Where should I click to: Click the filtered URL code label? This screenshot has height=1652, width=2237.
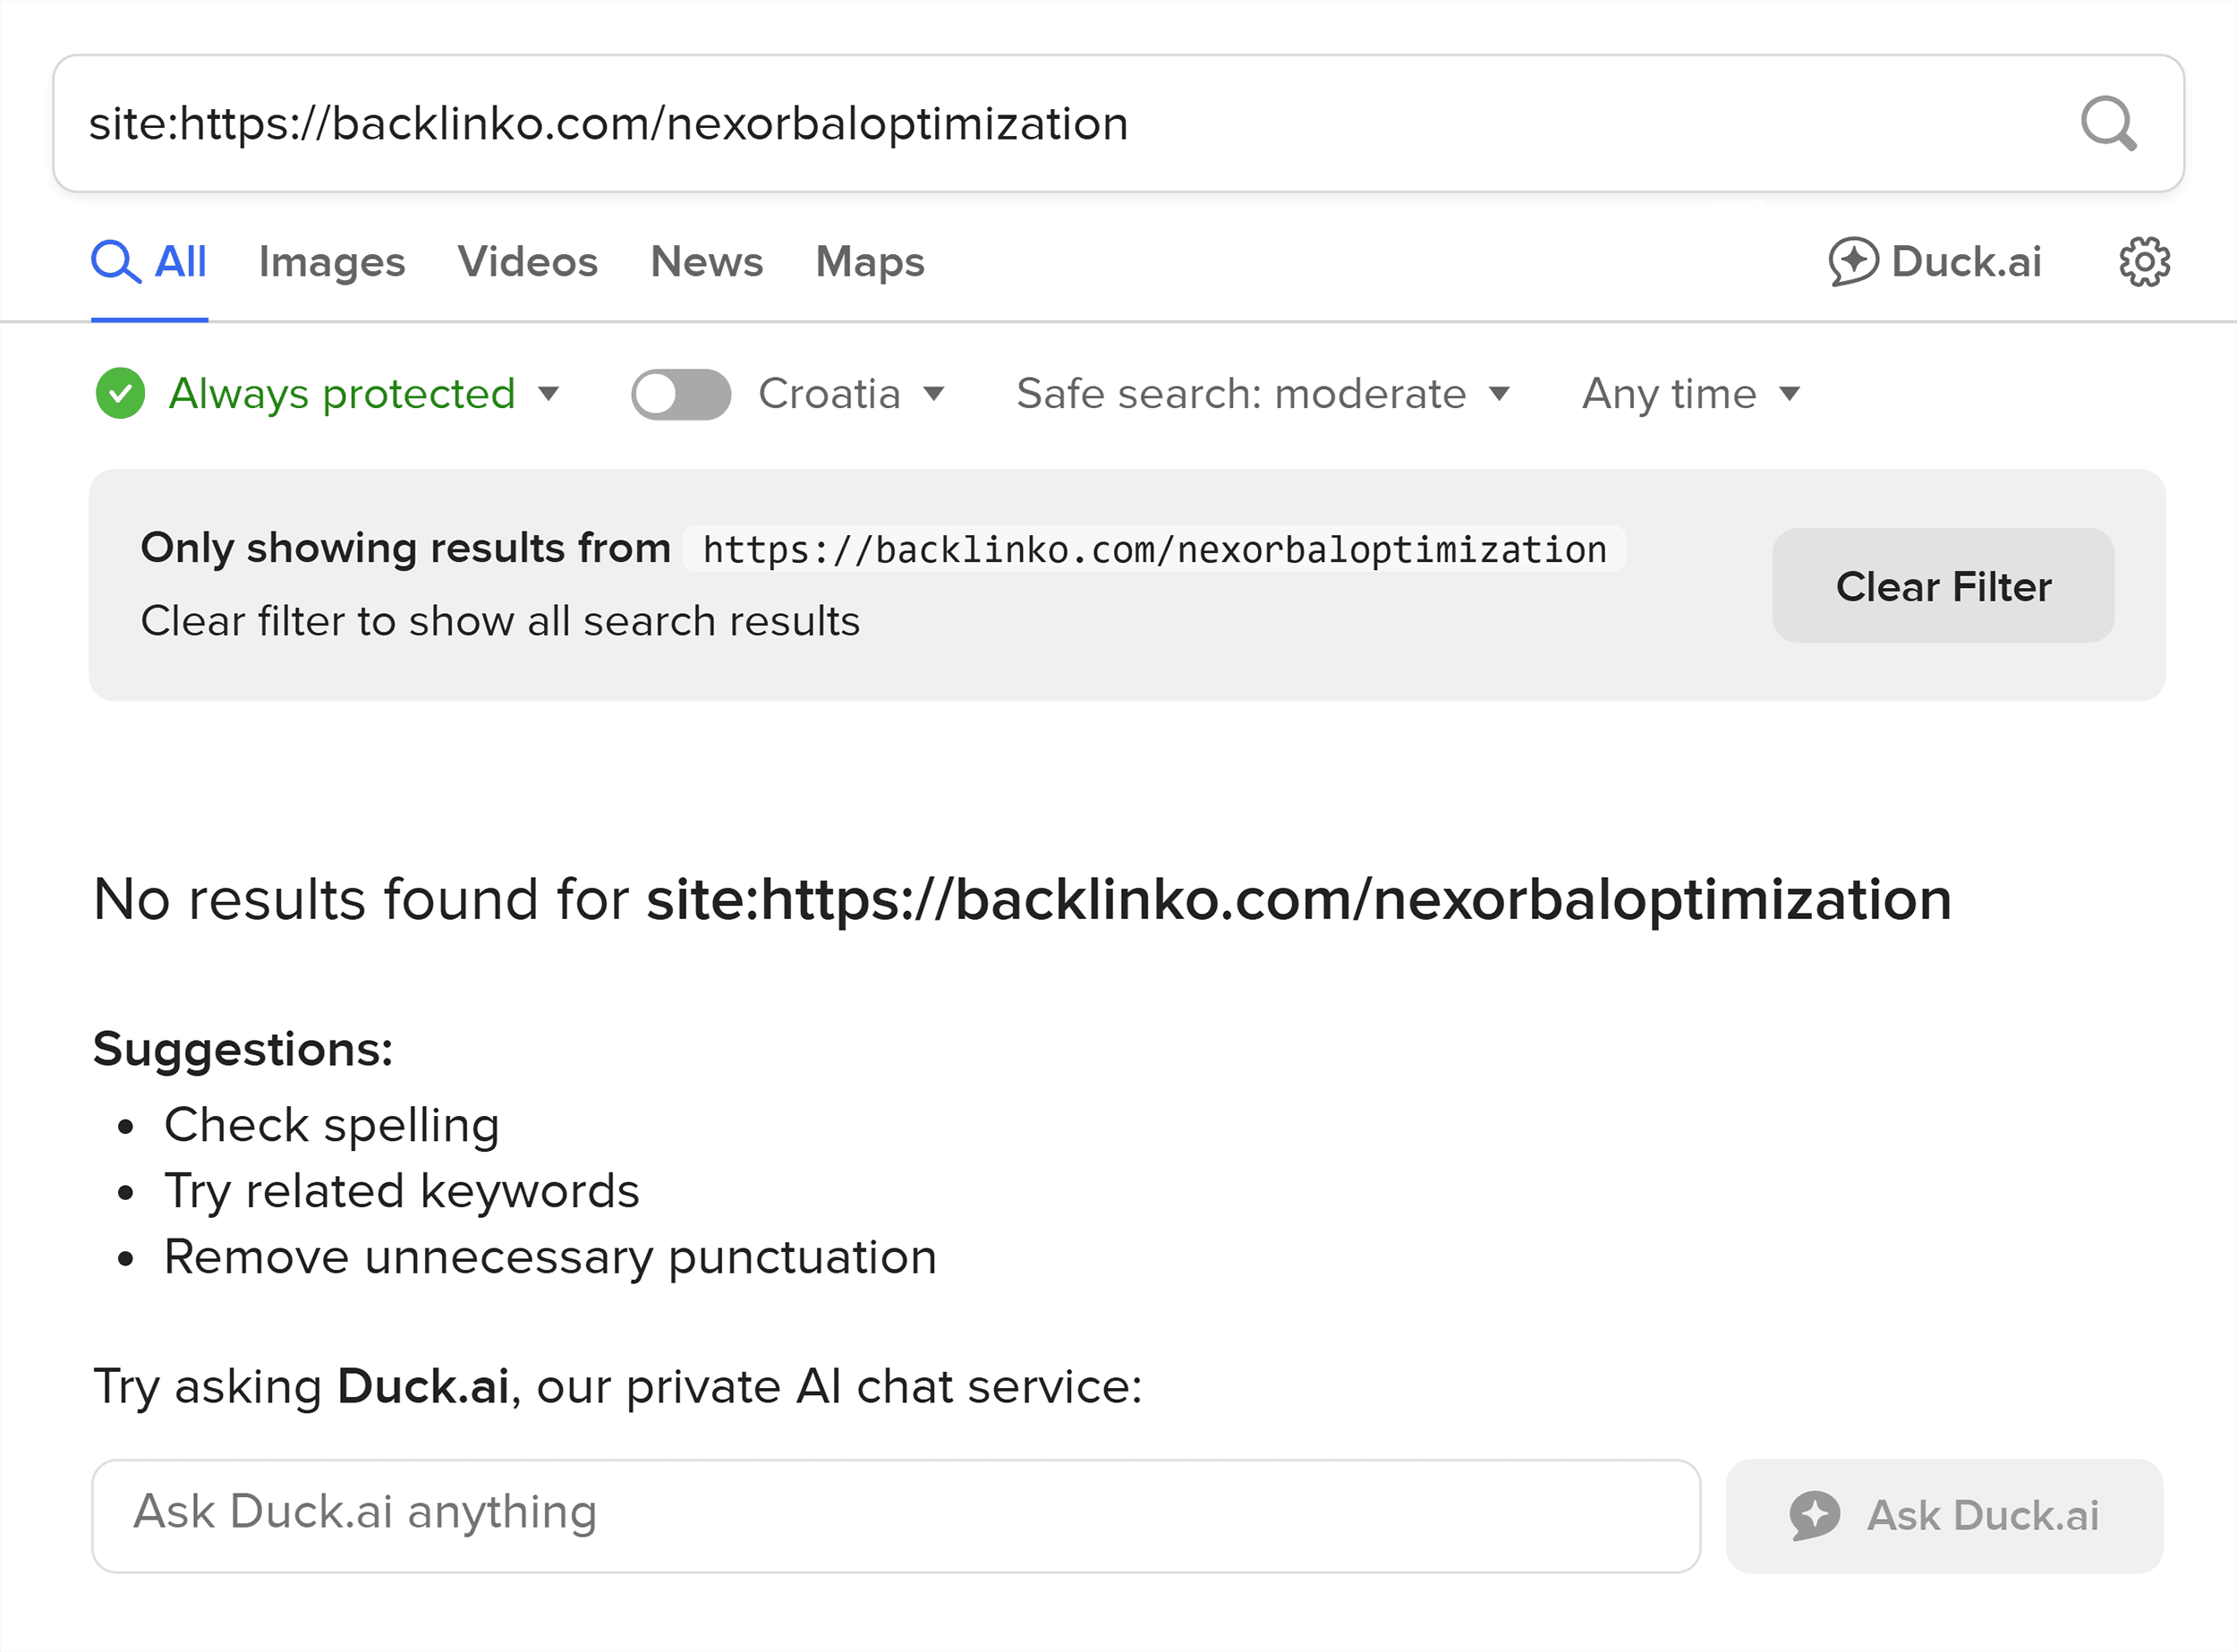(1154, 550)
